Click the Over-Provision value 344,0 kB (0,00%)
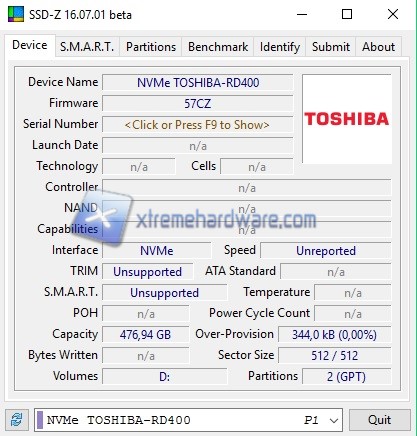Viewport: 417px width, 436px height. click(335, 335)
